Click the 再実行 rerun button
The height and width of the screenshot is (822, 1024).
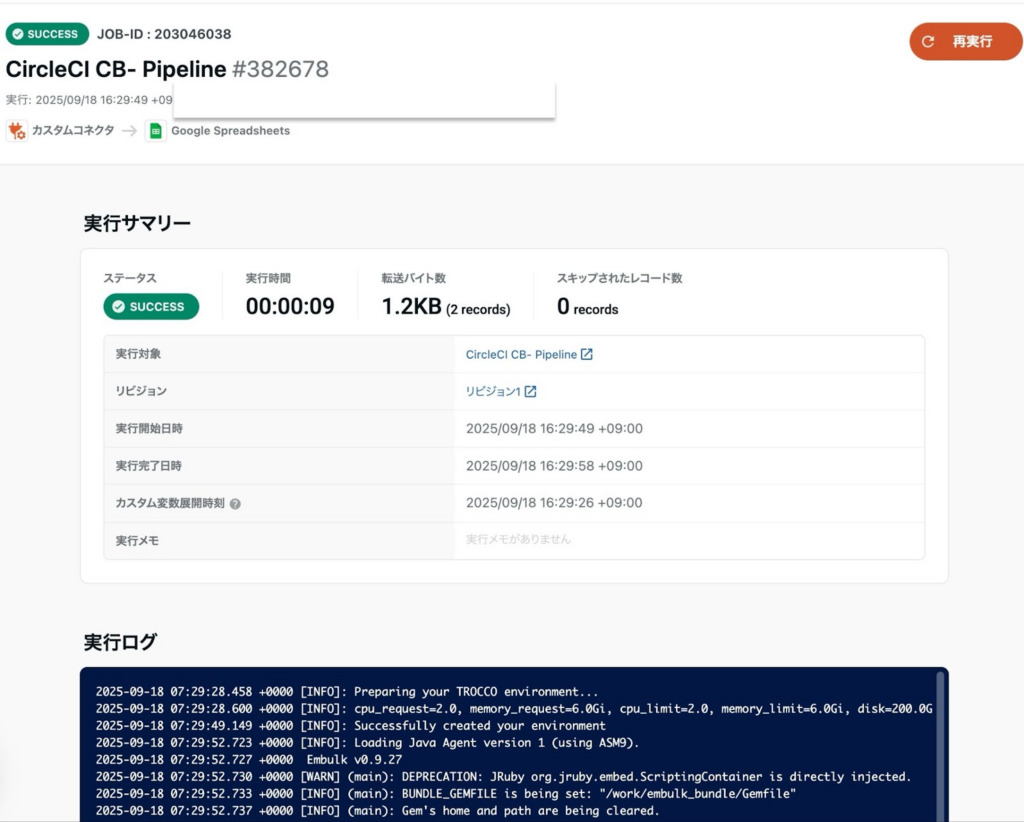pyautogui.click(x=965, y=42)
